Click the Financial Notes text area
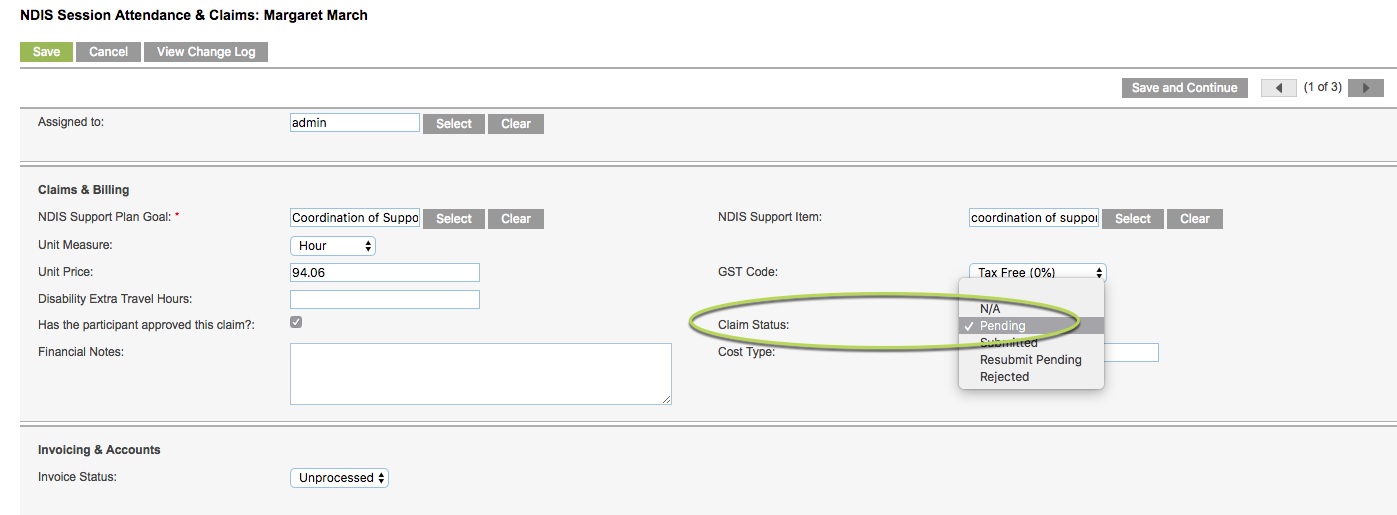 click(x=481, y=374)
